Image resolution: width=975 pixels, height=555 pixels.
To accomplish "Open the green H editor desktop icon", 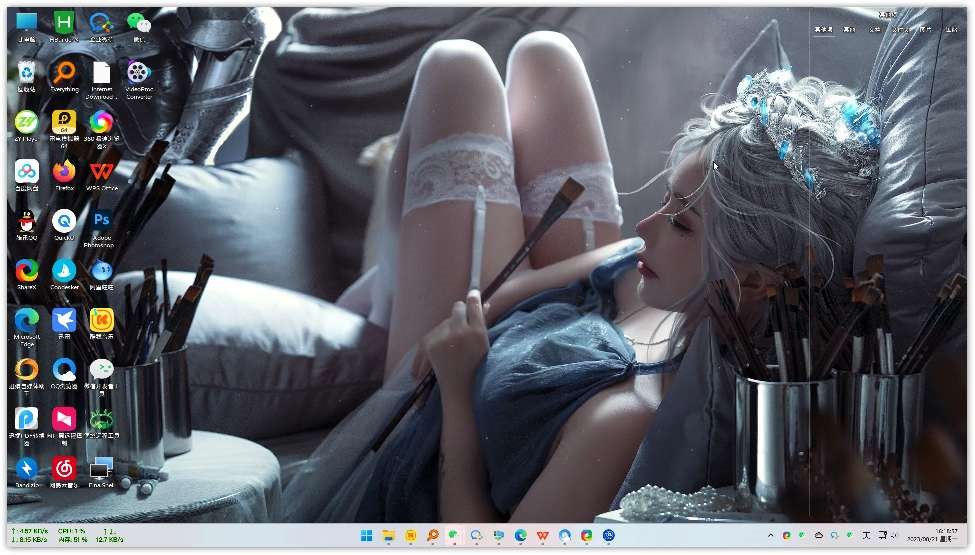I will click(64, 23).
